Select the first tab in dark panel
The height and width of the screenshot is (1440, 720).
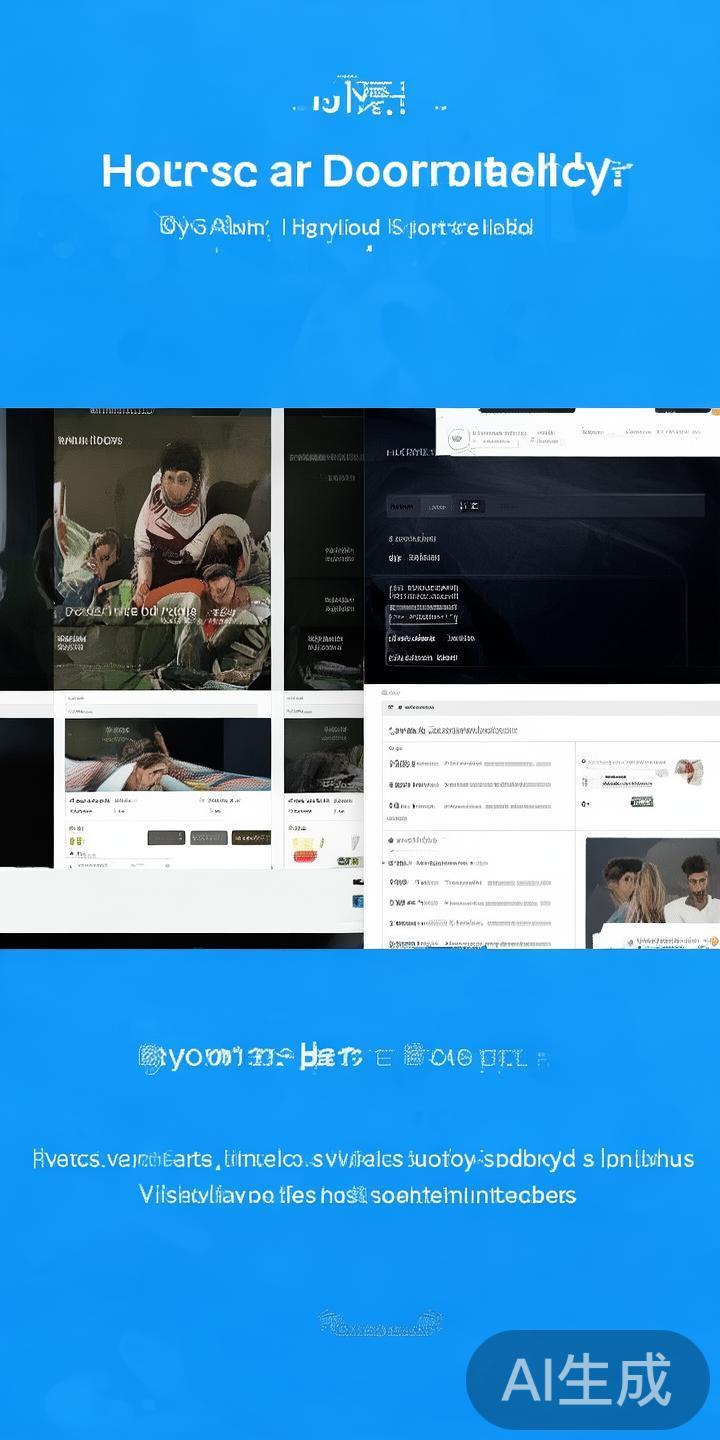point(402,507)
